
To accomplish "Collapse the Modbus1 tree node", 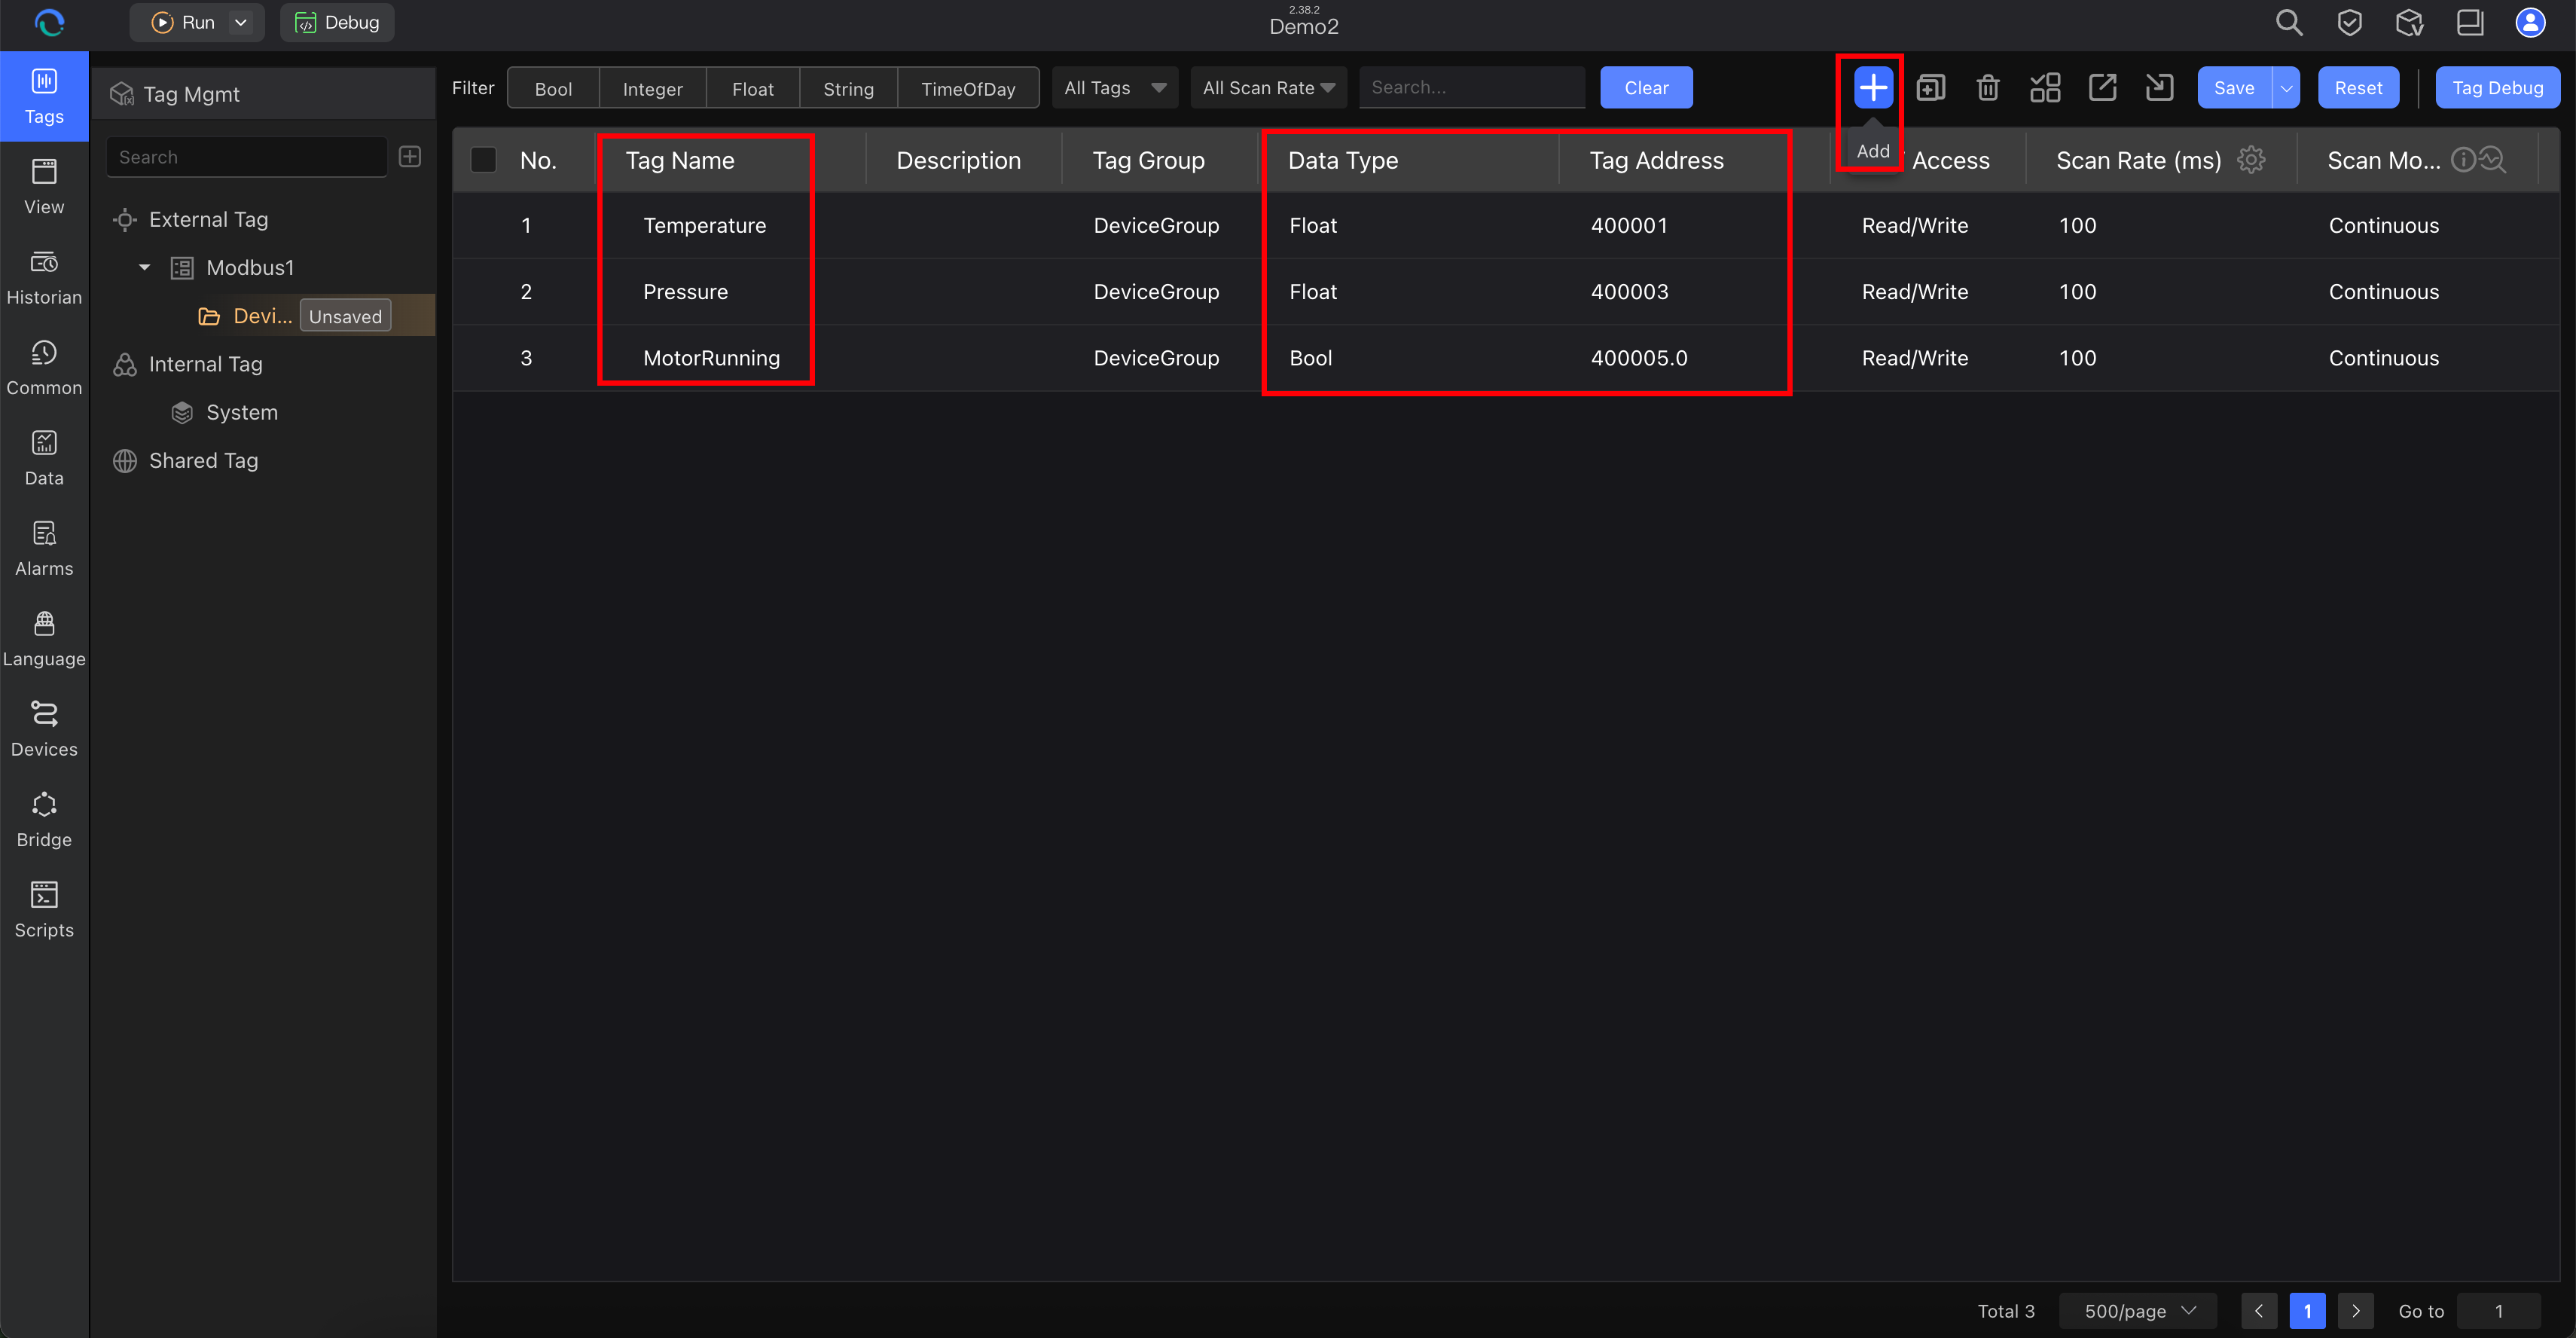I will click(x=144, y=267).
